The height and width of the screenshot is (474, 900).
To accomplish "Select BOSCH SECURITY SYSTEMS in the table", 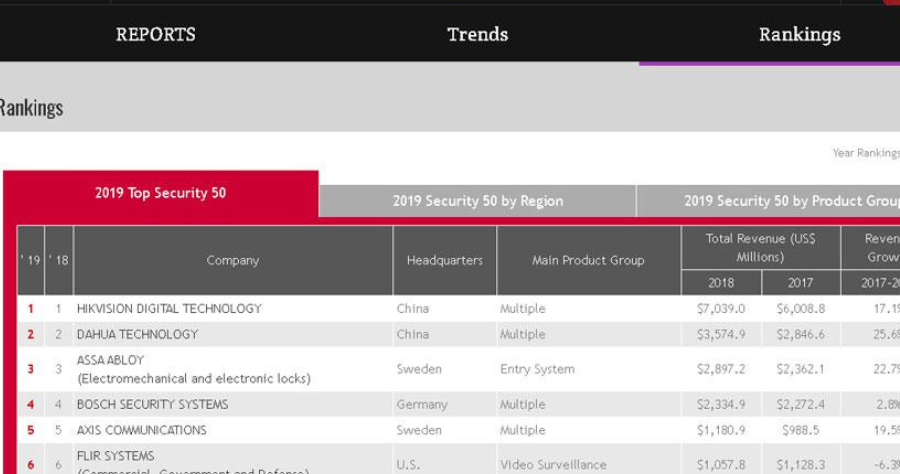I will pyautogui.click(x=152, y=405).
